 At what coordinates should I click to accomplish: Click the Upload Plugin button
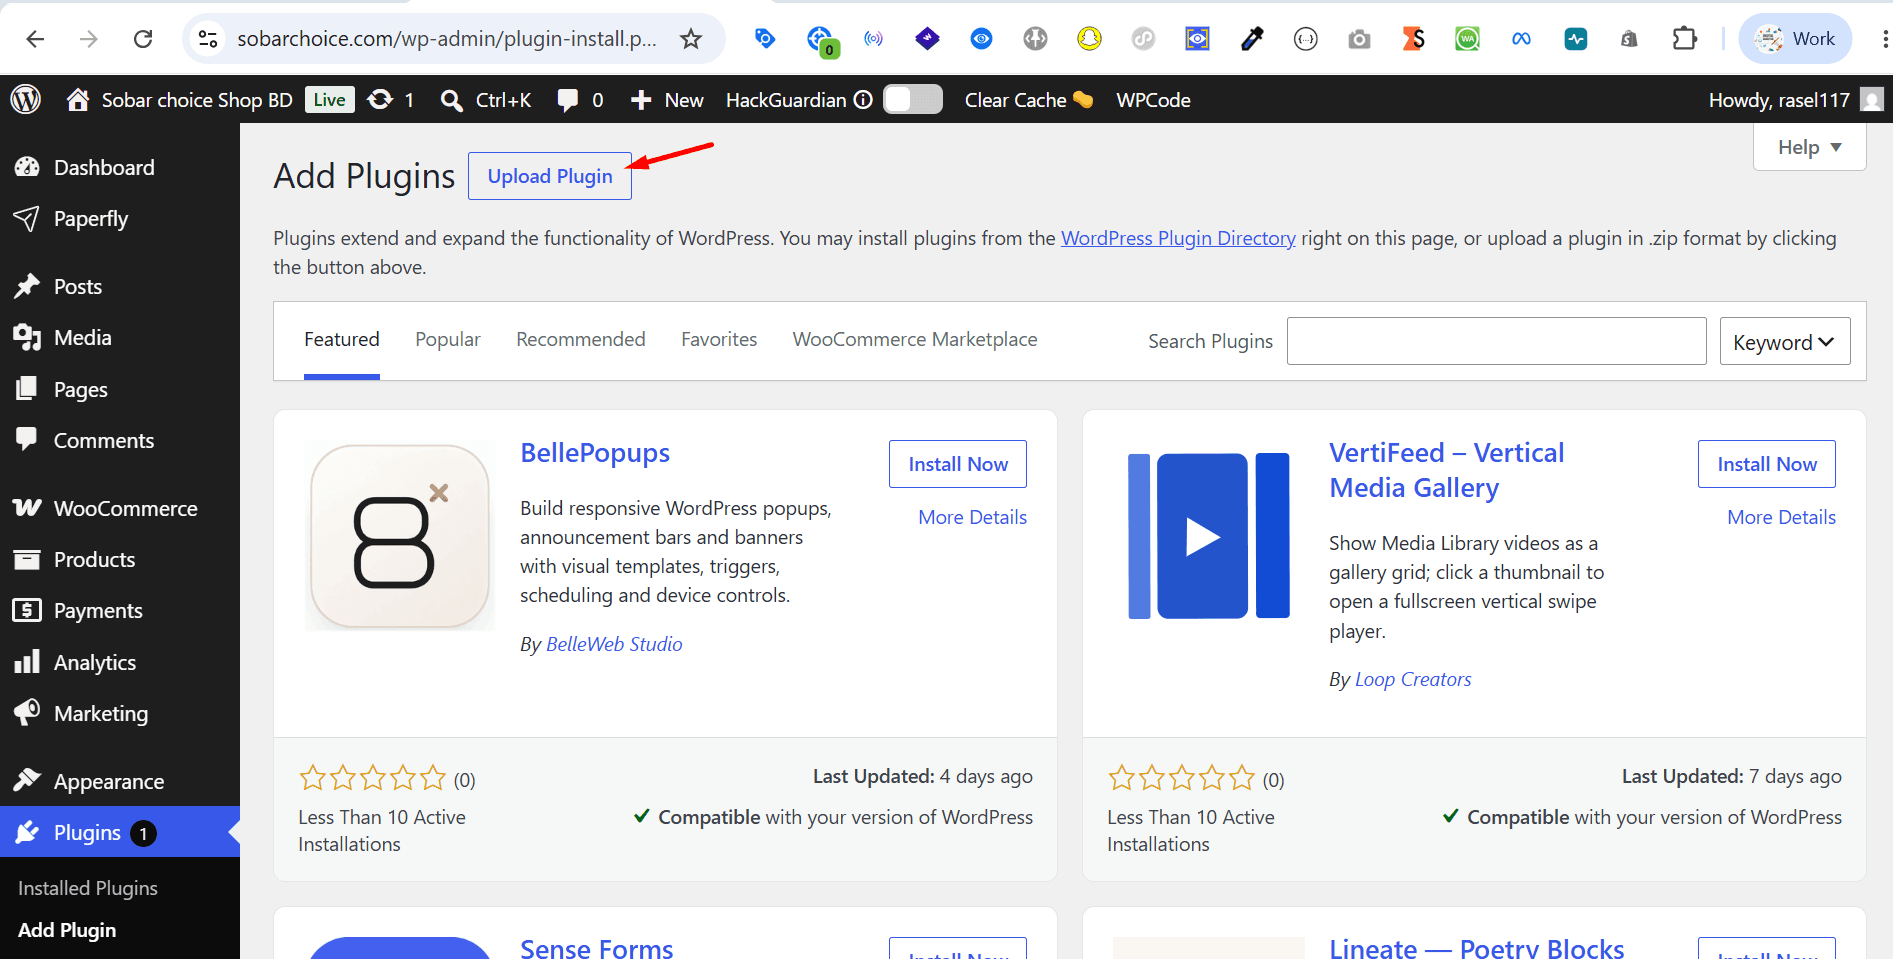pos(550,176)
